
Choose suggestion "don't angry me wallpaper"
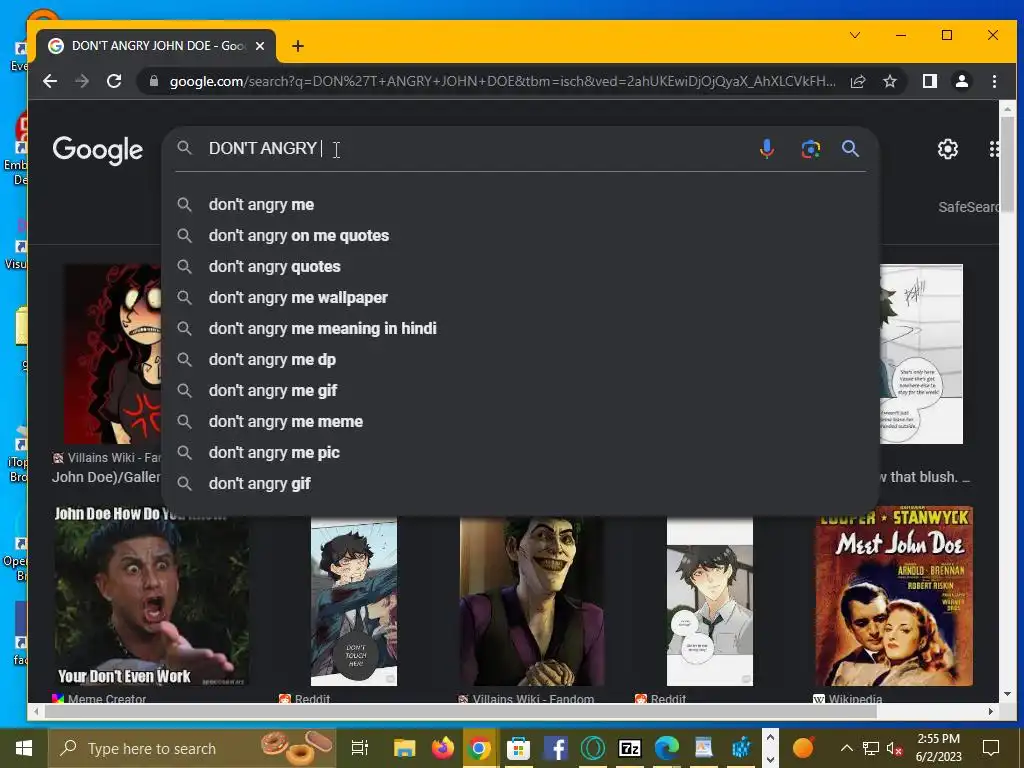tap(520, 298)
